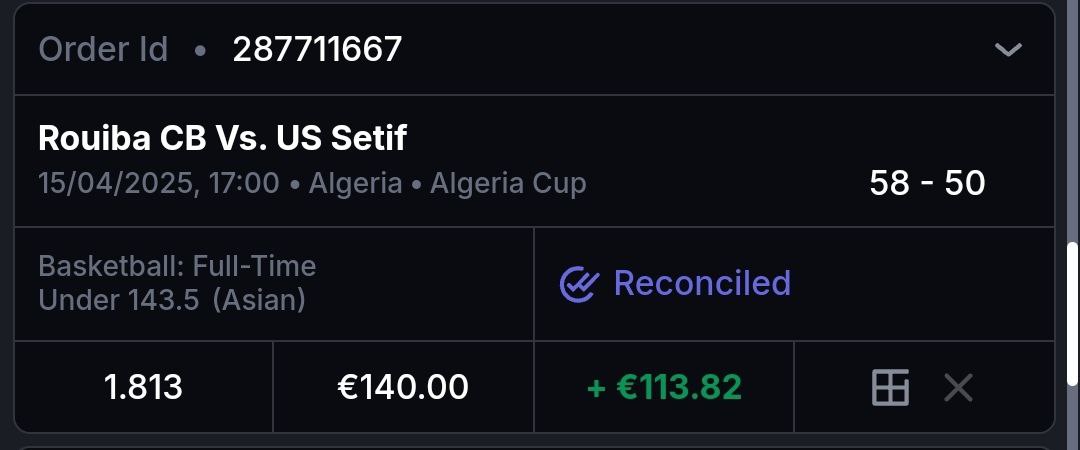The height and width of the screenshot is (450, 1080).
Task: Select the 15/04/2025, 17:00 event date
Action: click(x=159, y=184)
